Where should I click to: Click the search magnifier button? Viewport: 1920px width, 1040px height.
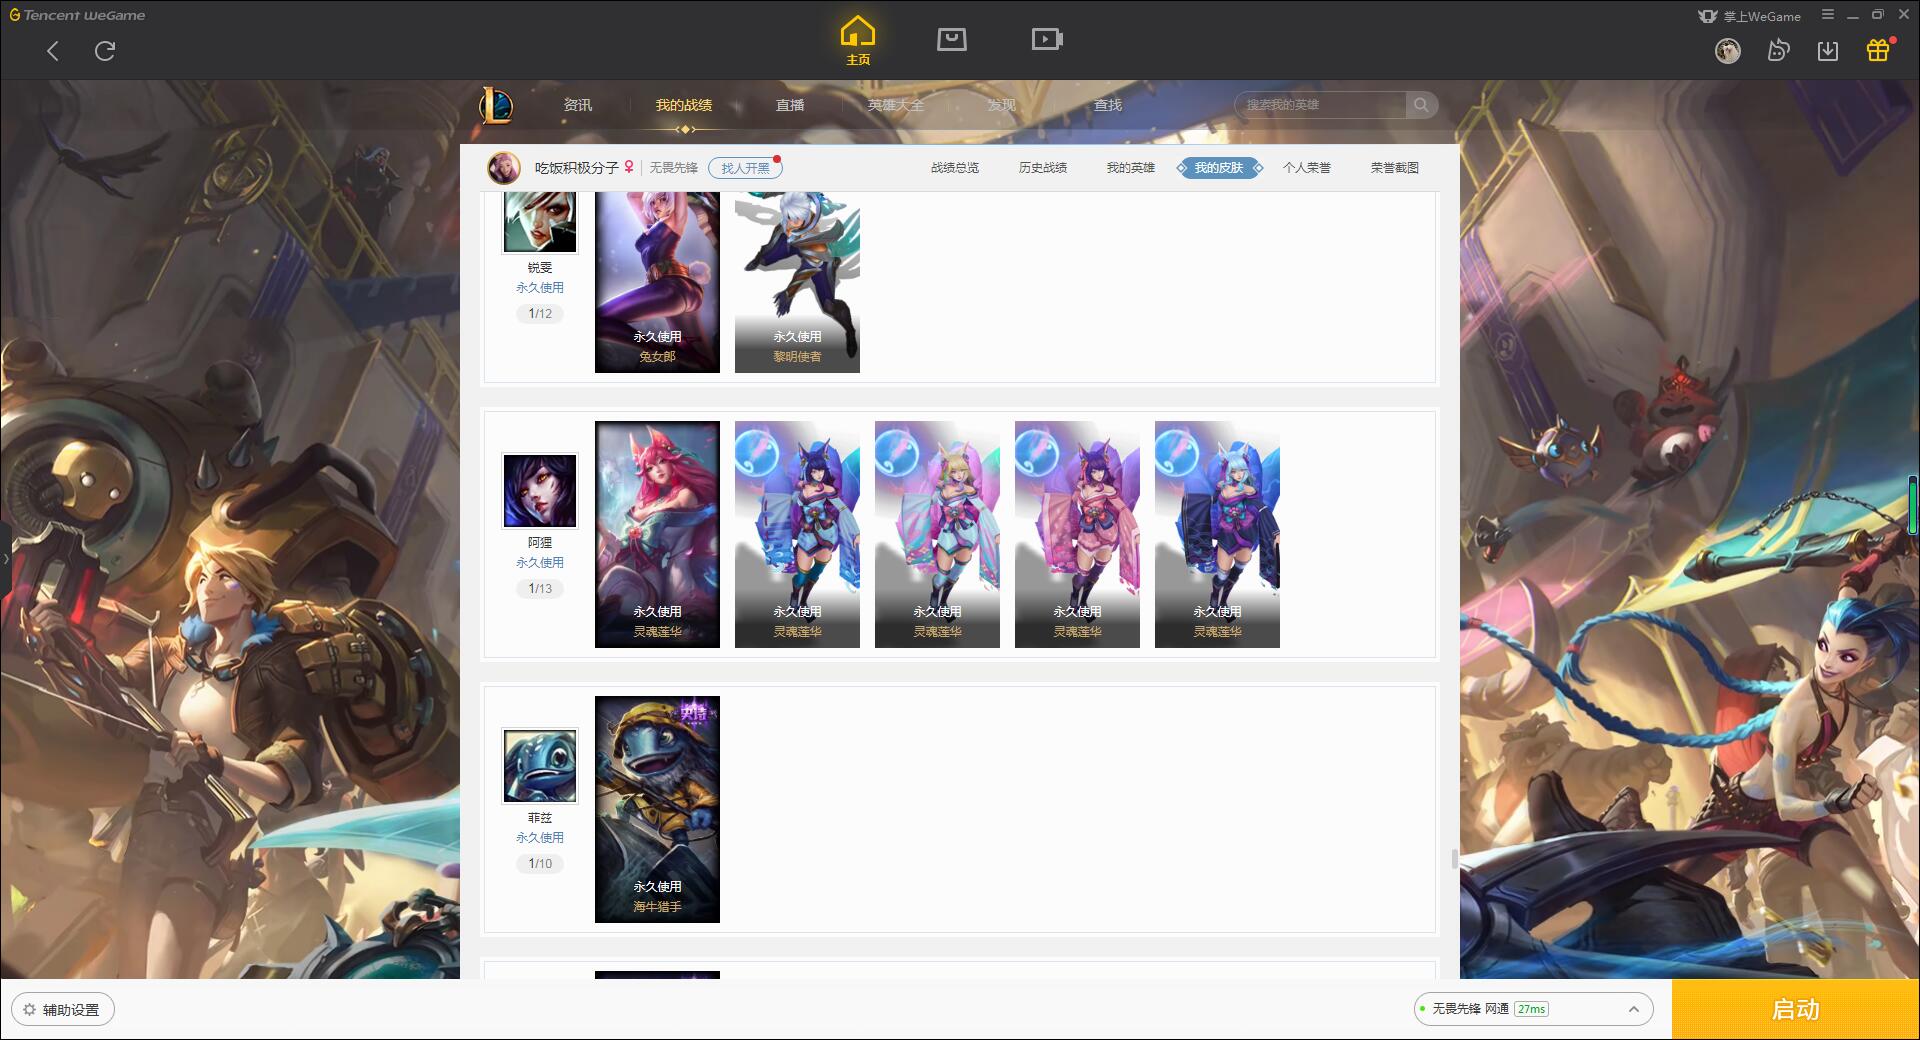pos(1421,105)
